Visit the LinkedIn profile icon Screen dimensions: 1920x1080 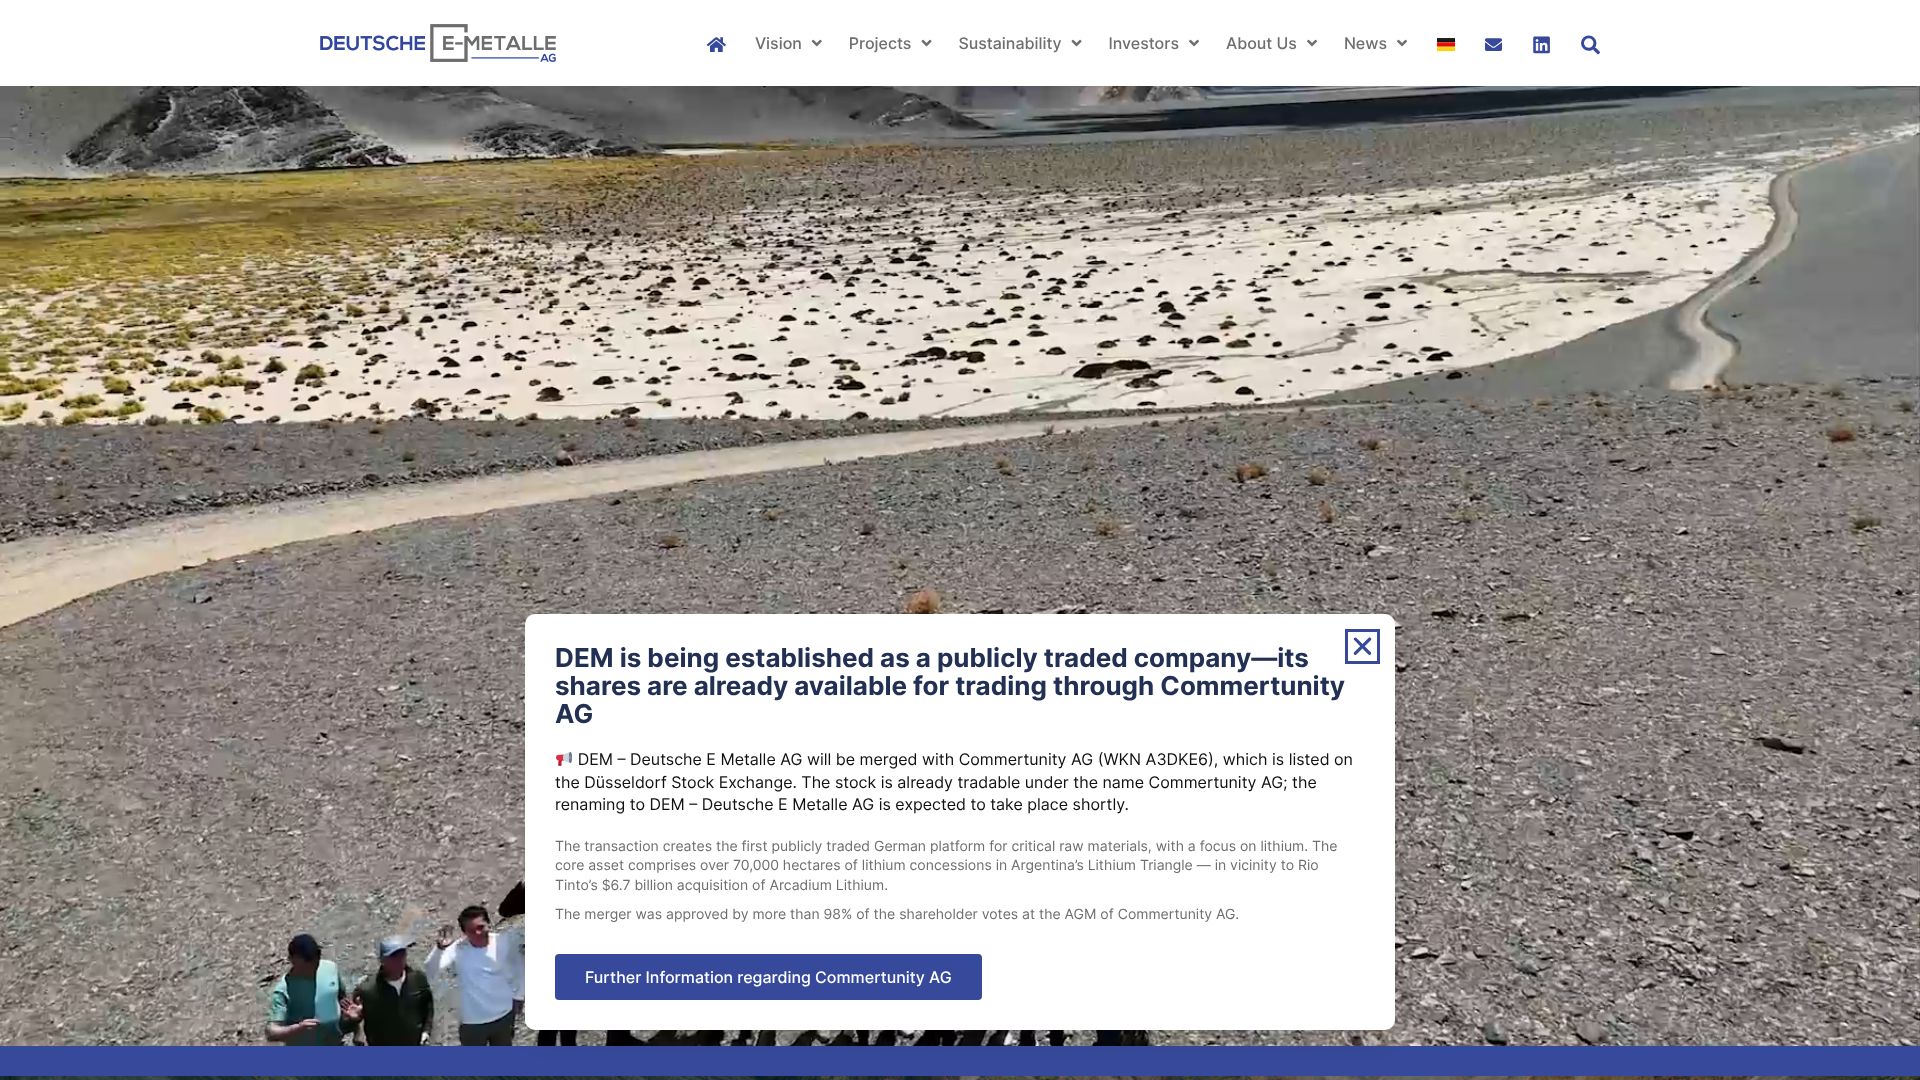tap(1541, 44)
